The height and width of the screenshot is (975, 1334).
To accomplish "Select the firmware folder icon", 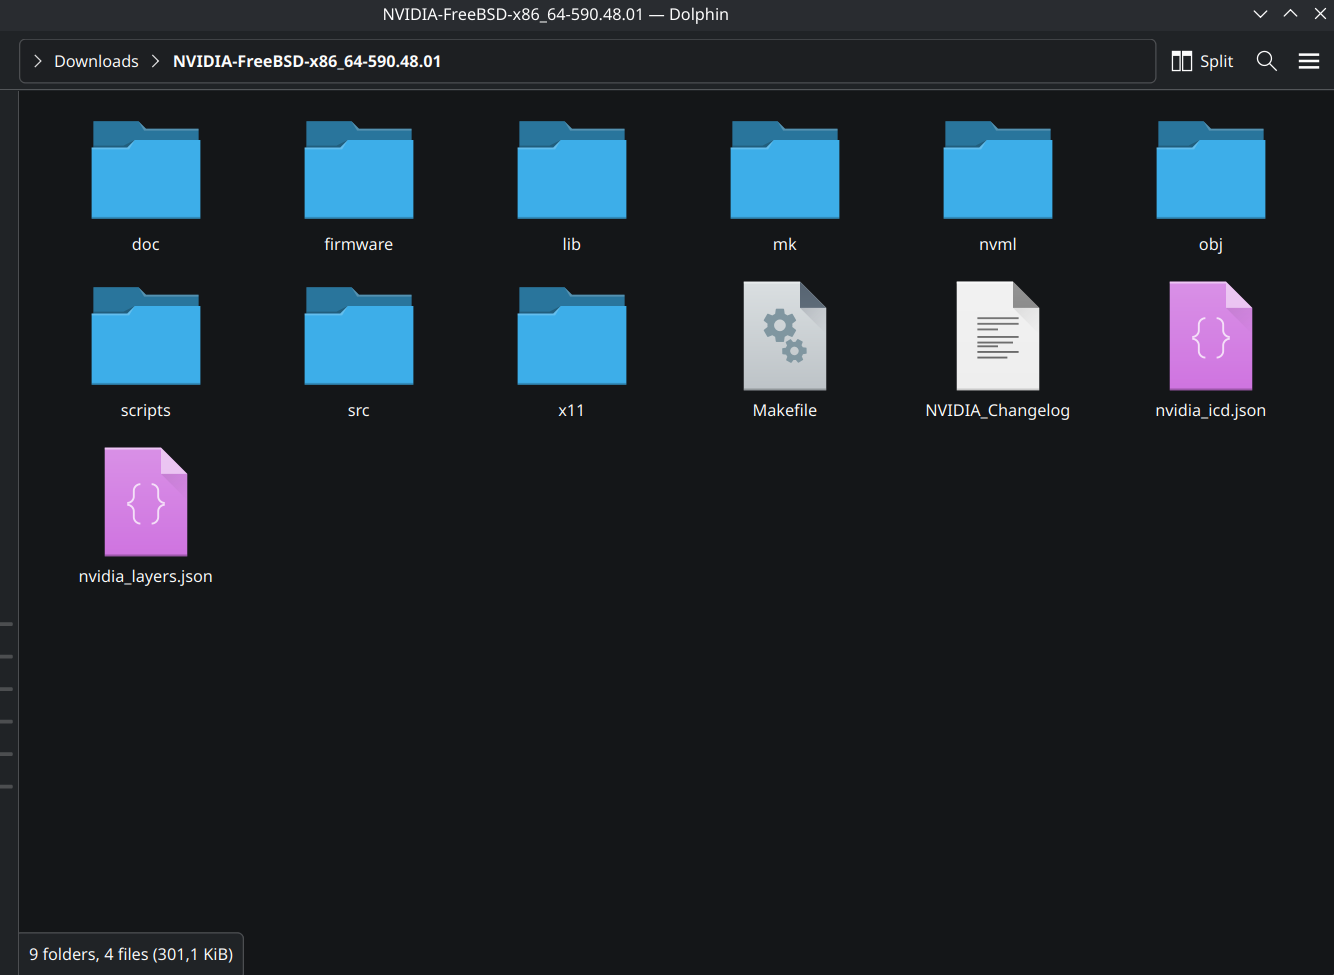I will pyautogui.click(x=359, y=170).
